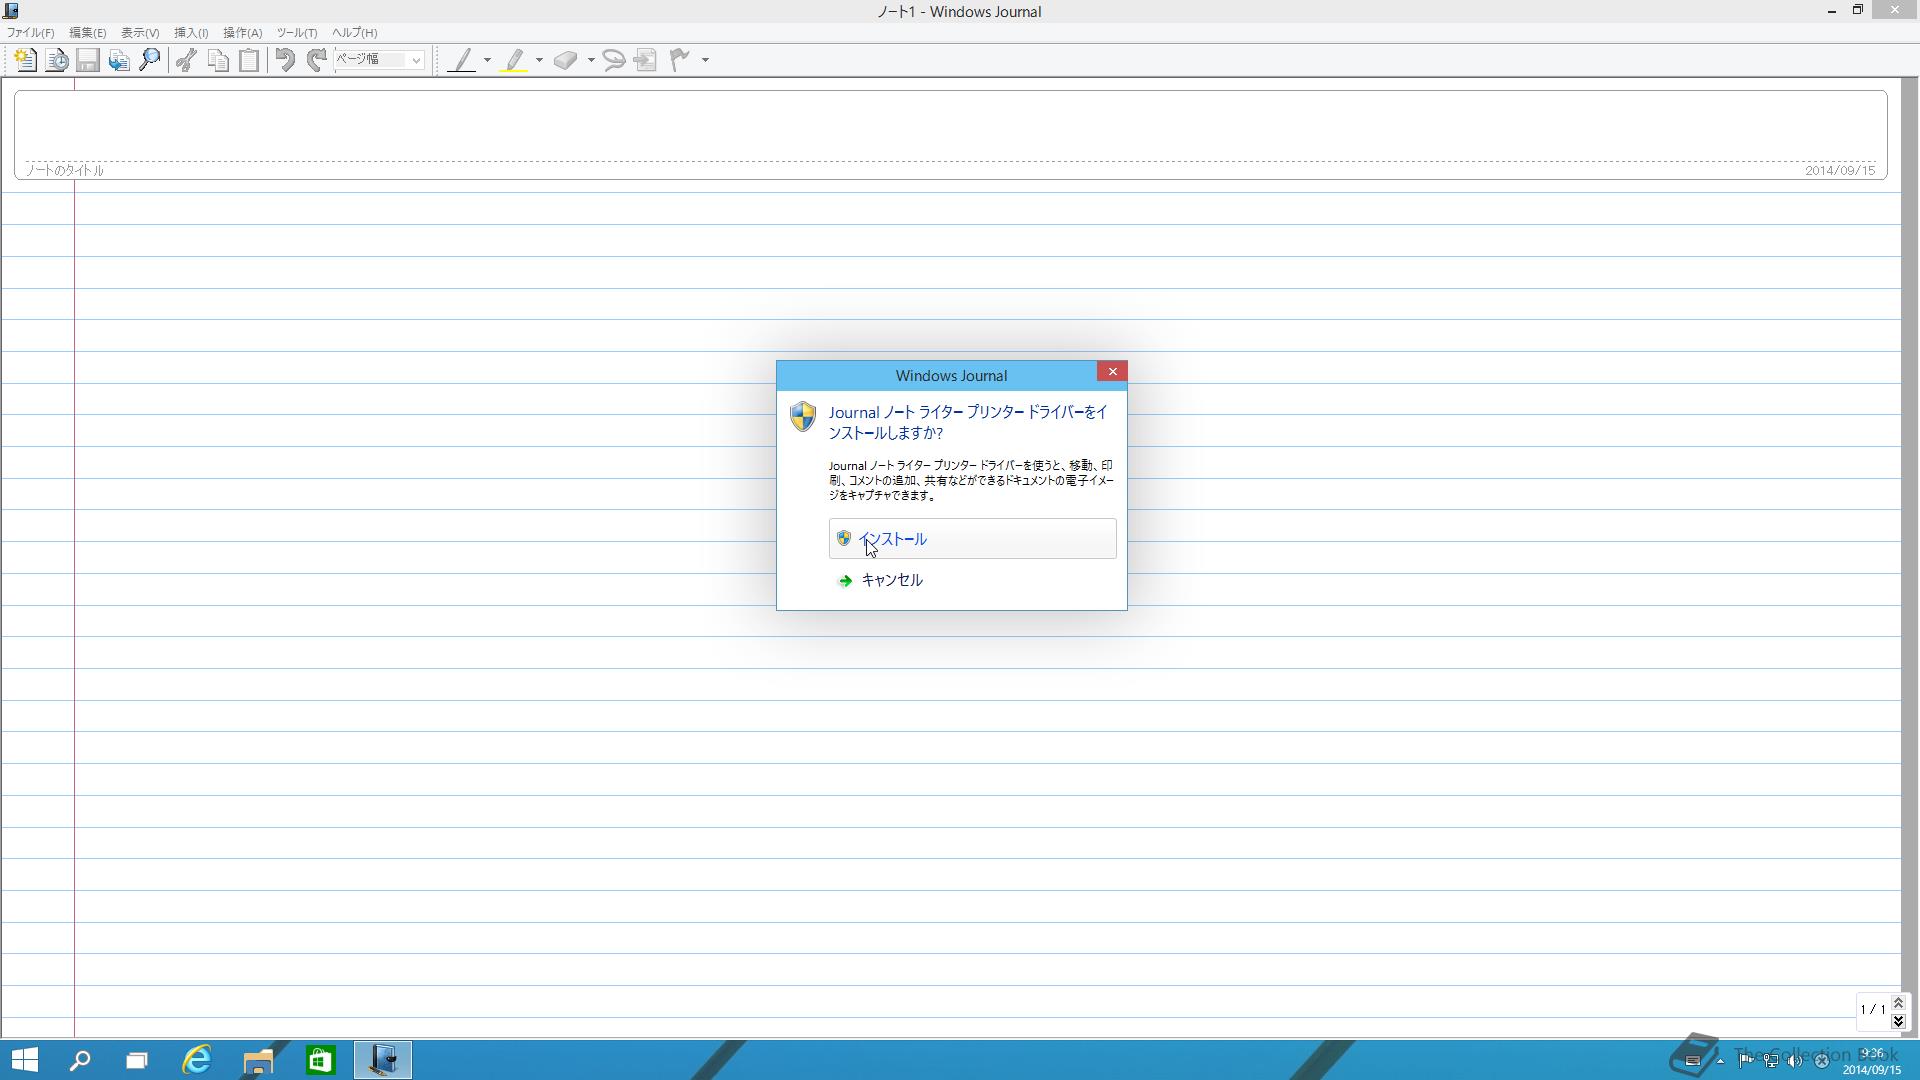This screenshot has height=1080, width=1920.
Task: Click the Save floppy disk icon
Action: click(88, 60)
